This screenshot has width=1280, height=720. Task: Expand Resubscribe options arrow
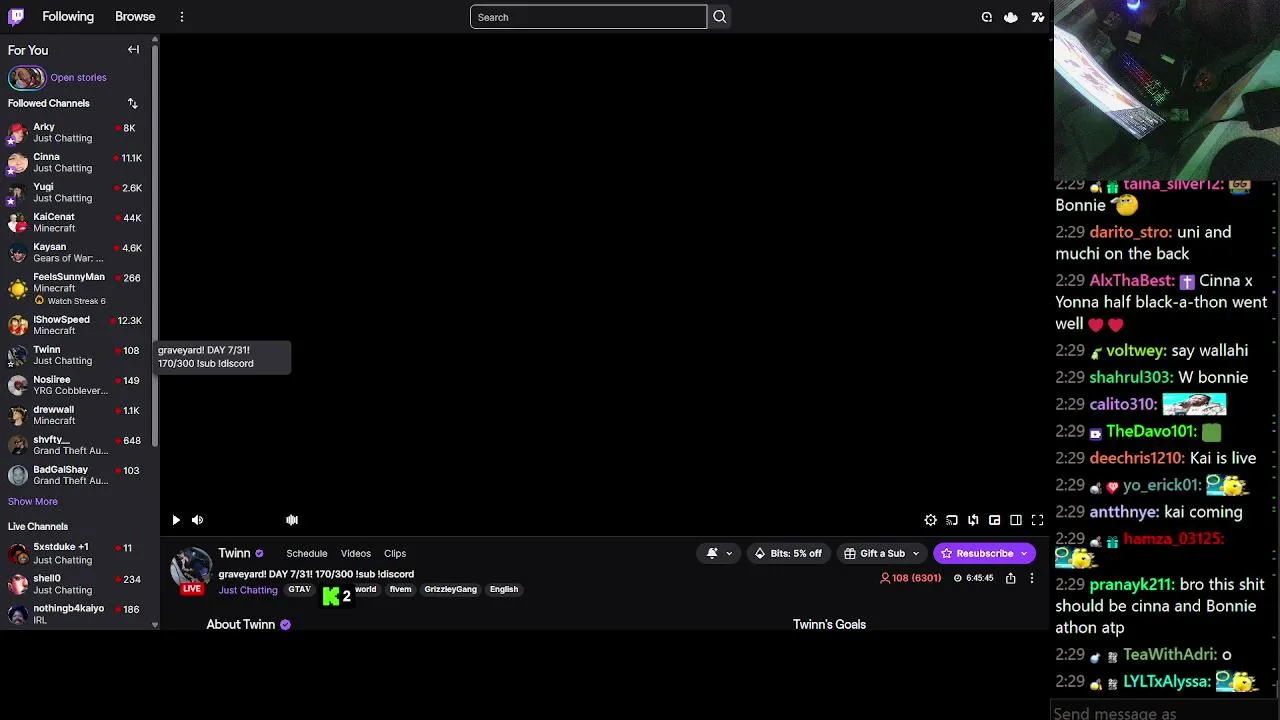[1023, 553]
